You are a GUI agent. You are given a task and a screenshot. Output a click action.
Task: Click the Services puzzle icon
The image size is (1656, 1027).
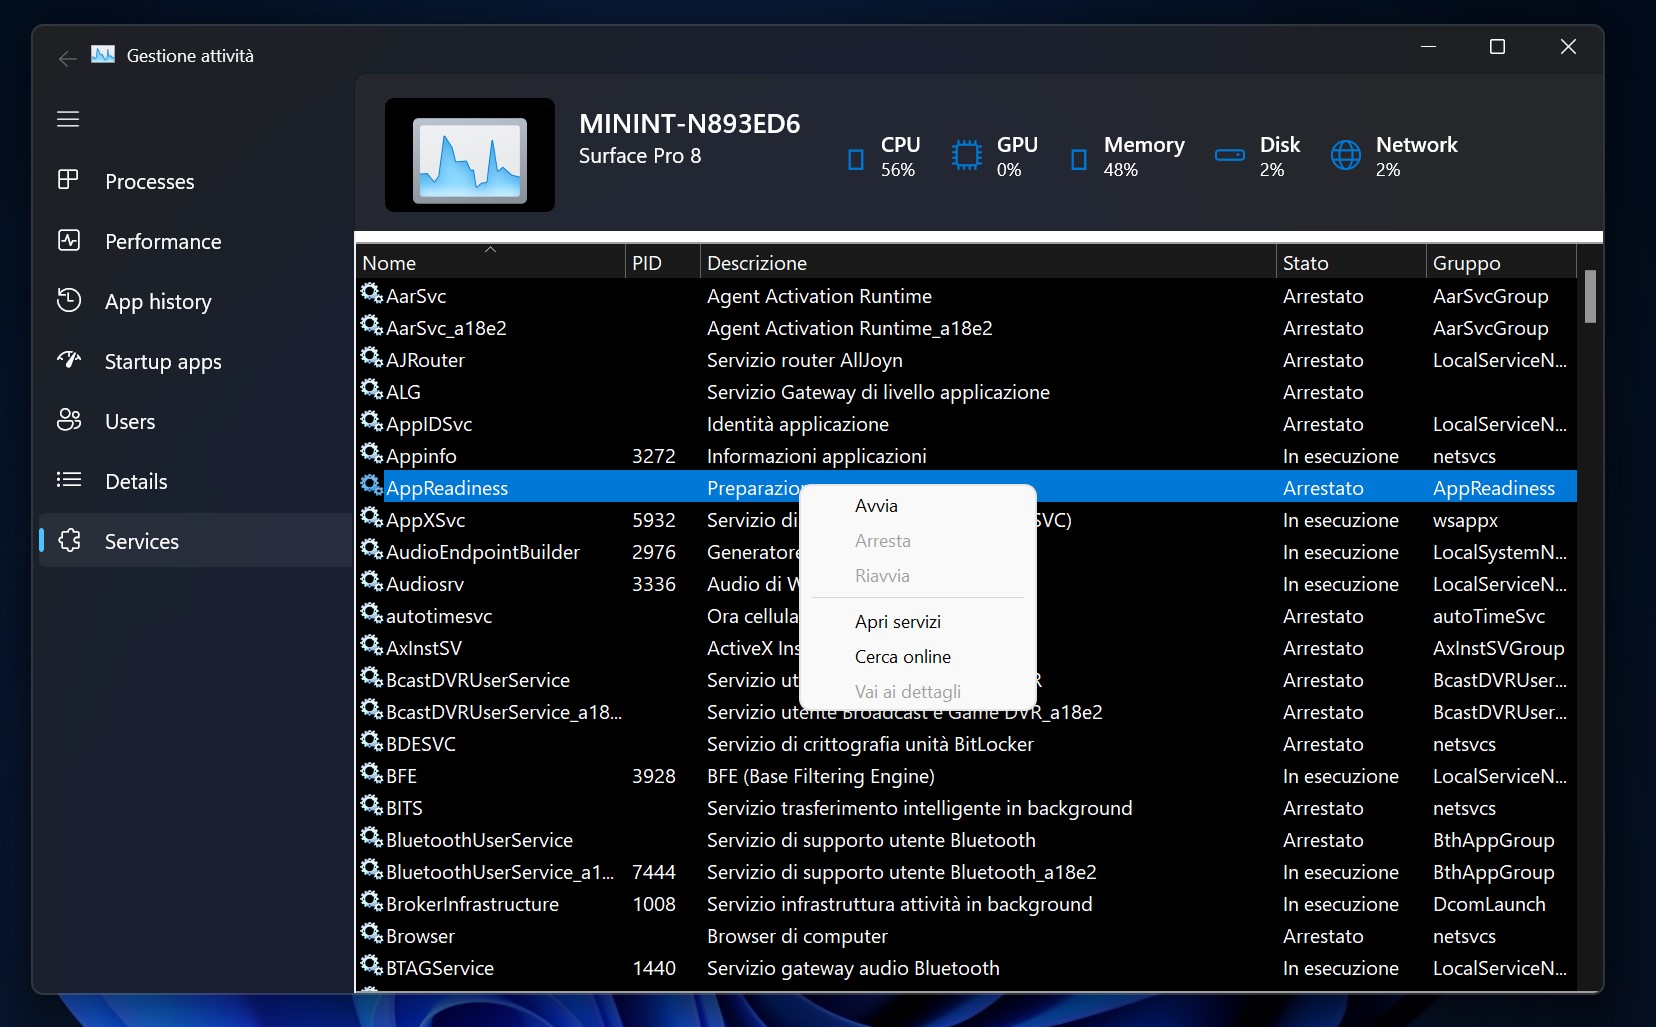pos(68,541)
